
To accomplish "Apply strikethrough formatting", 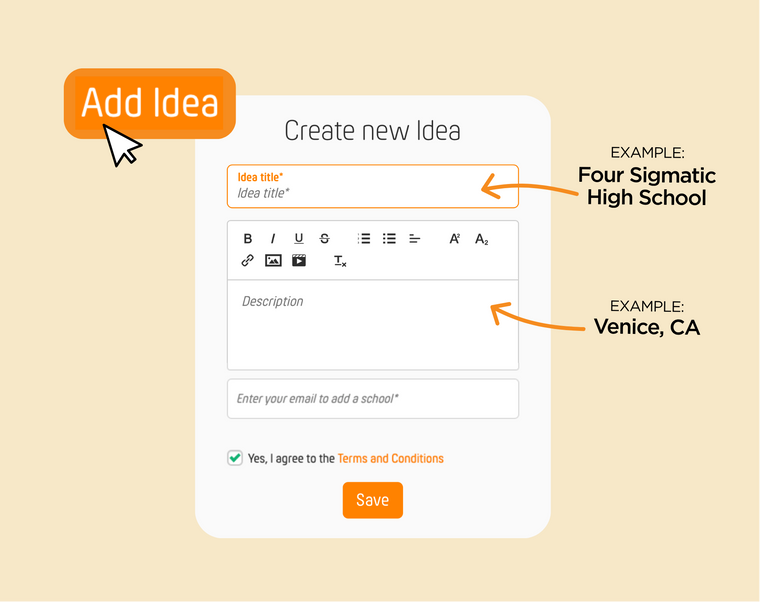I will point(324,239).
